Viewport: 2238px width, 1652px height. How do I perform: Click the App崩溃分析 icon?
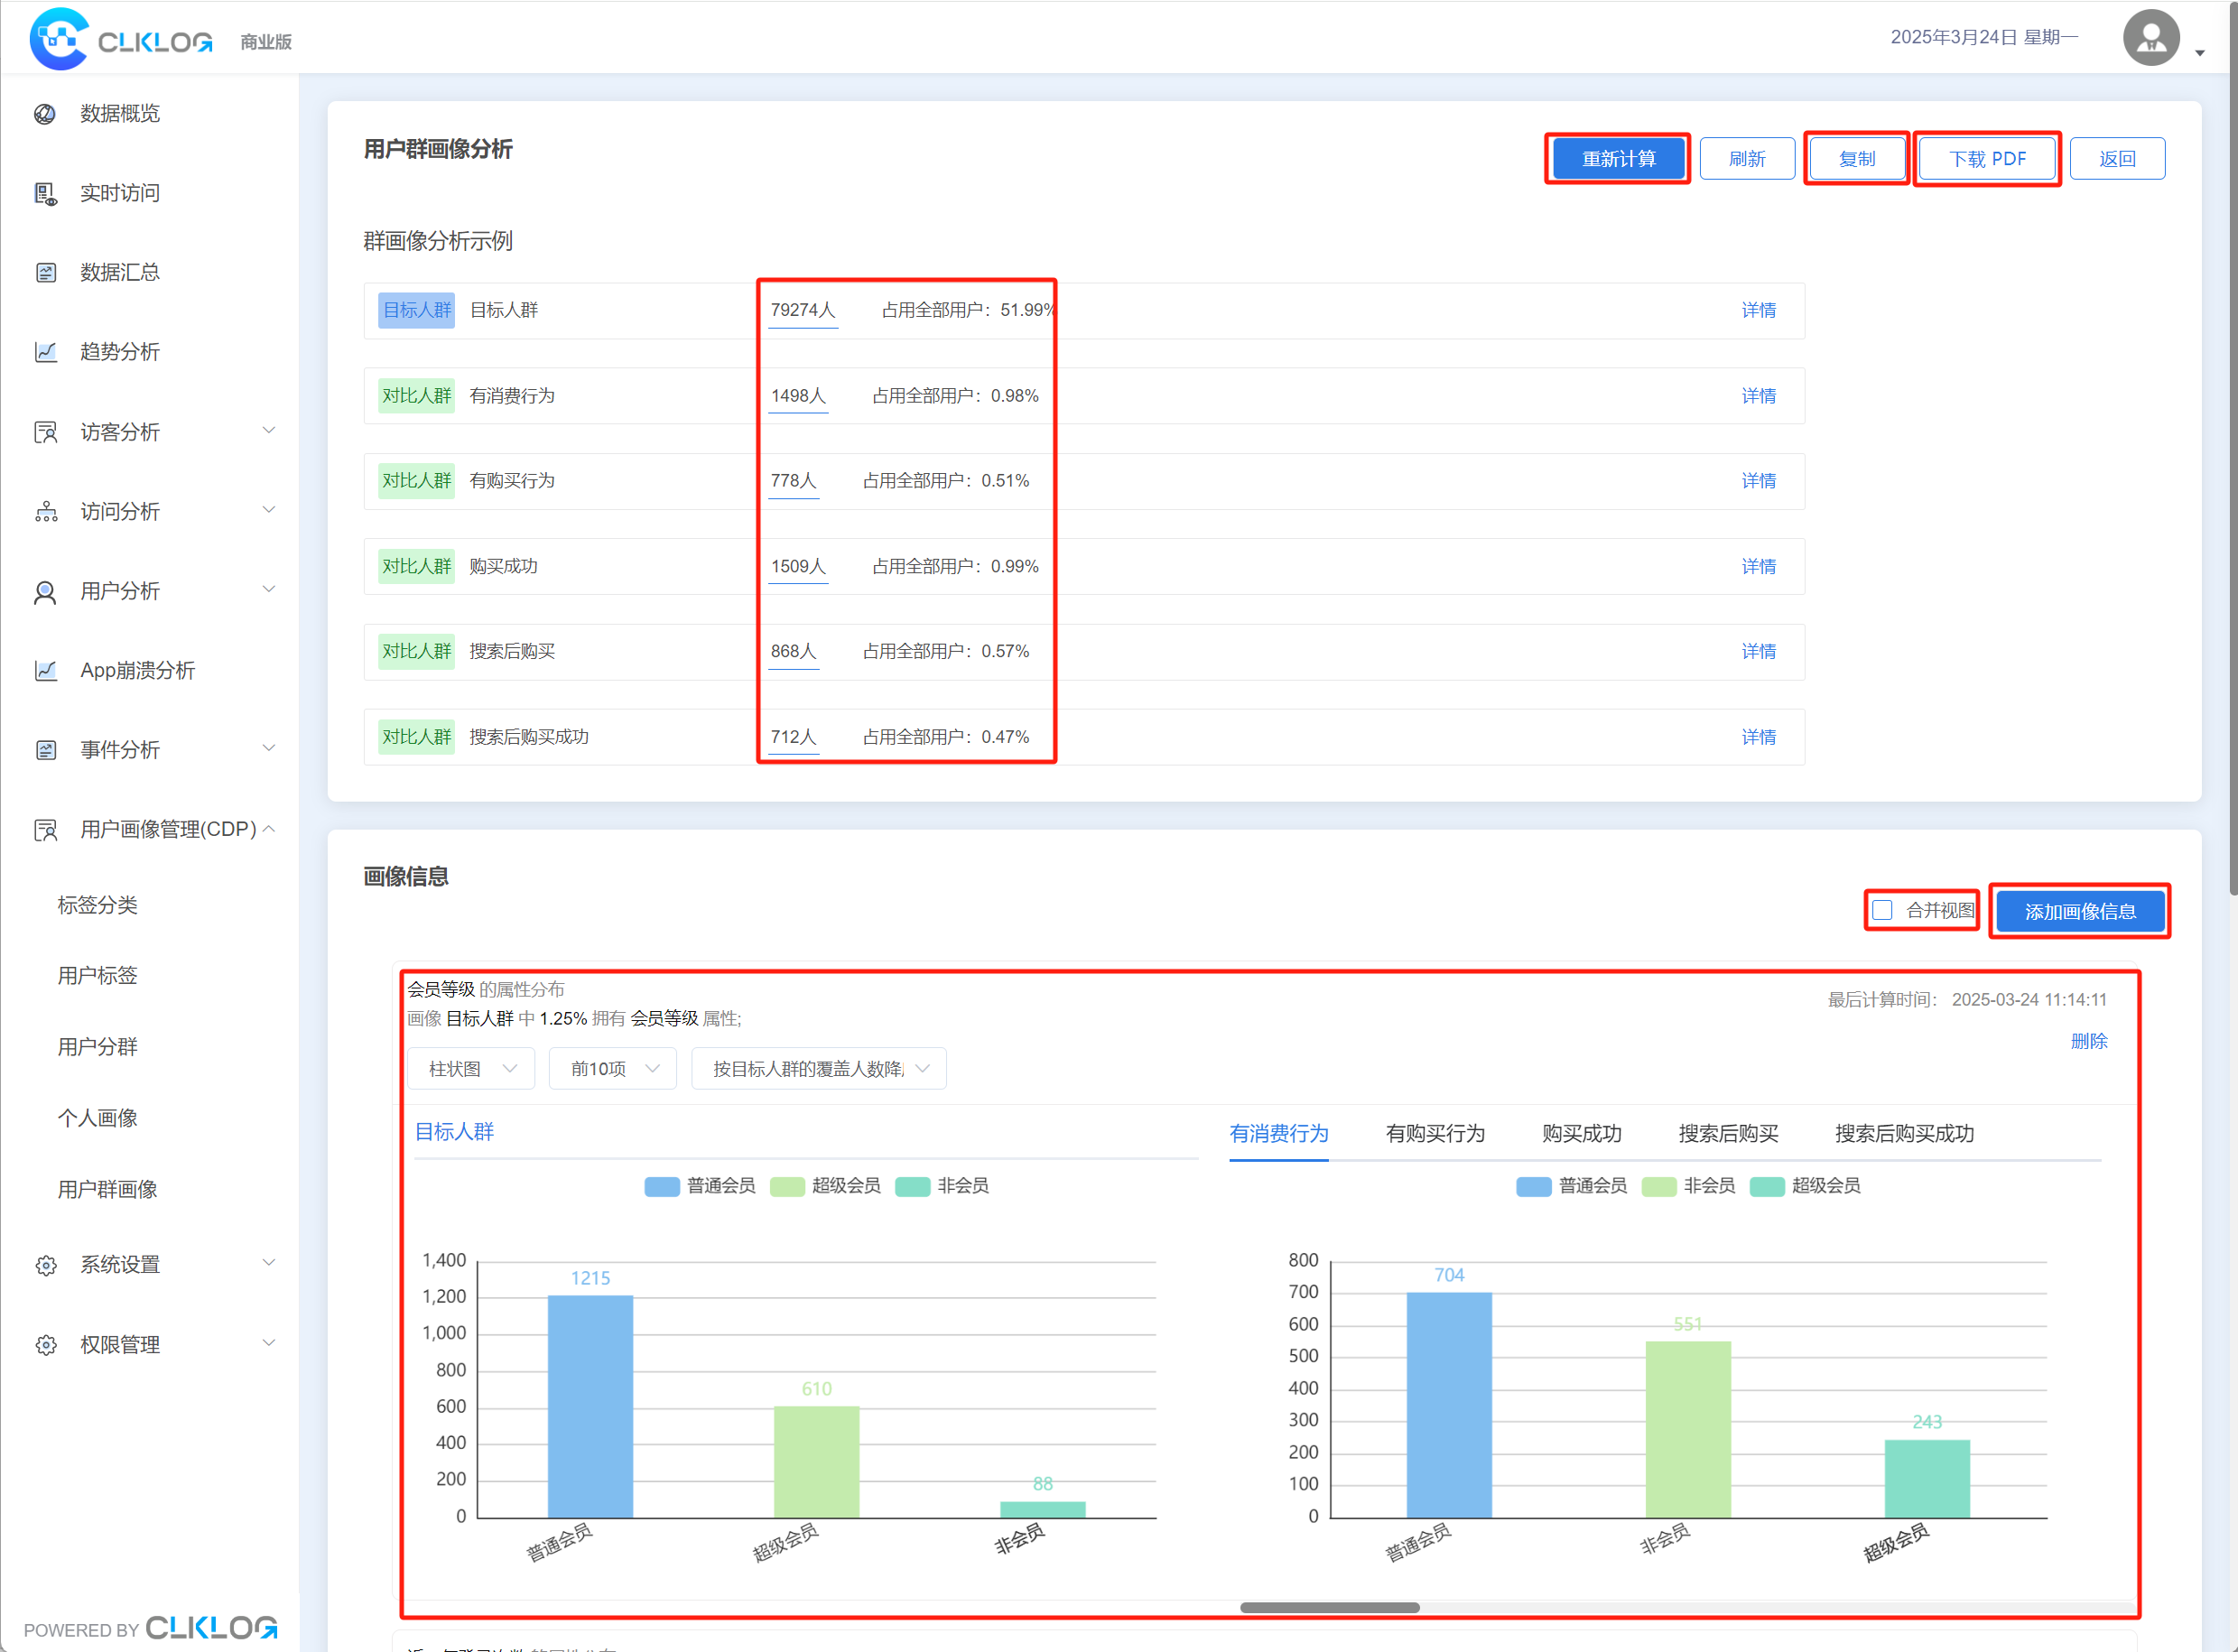[x=45, y=670]
